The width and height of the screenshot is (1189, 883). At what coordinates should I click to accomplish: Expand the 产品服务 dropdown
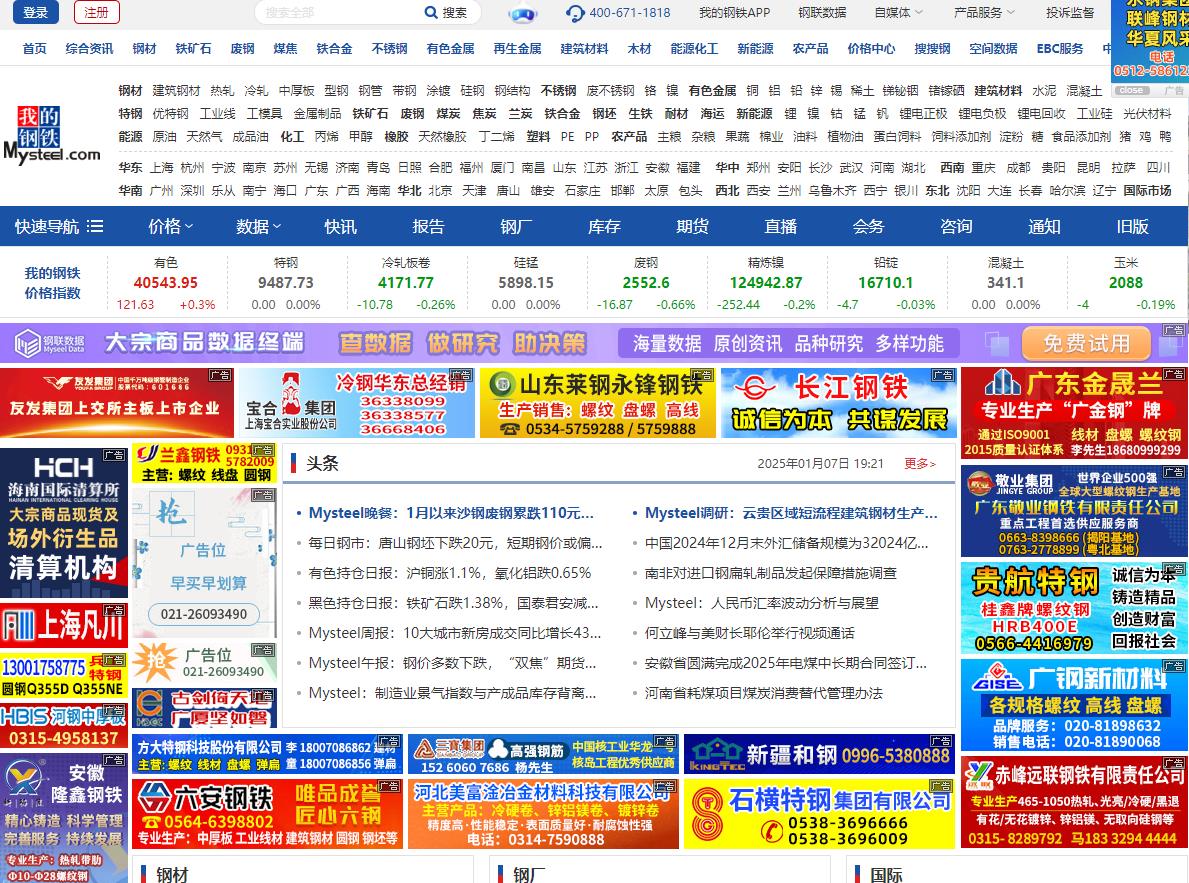(984, 12)
